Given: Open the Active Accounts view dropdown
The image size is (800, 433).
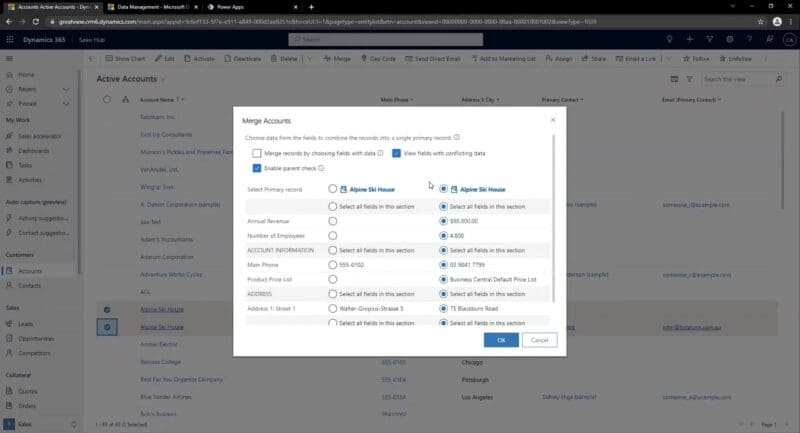Looking at the screenshot, I should [x=163, y=80].
